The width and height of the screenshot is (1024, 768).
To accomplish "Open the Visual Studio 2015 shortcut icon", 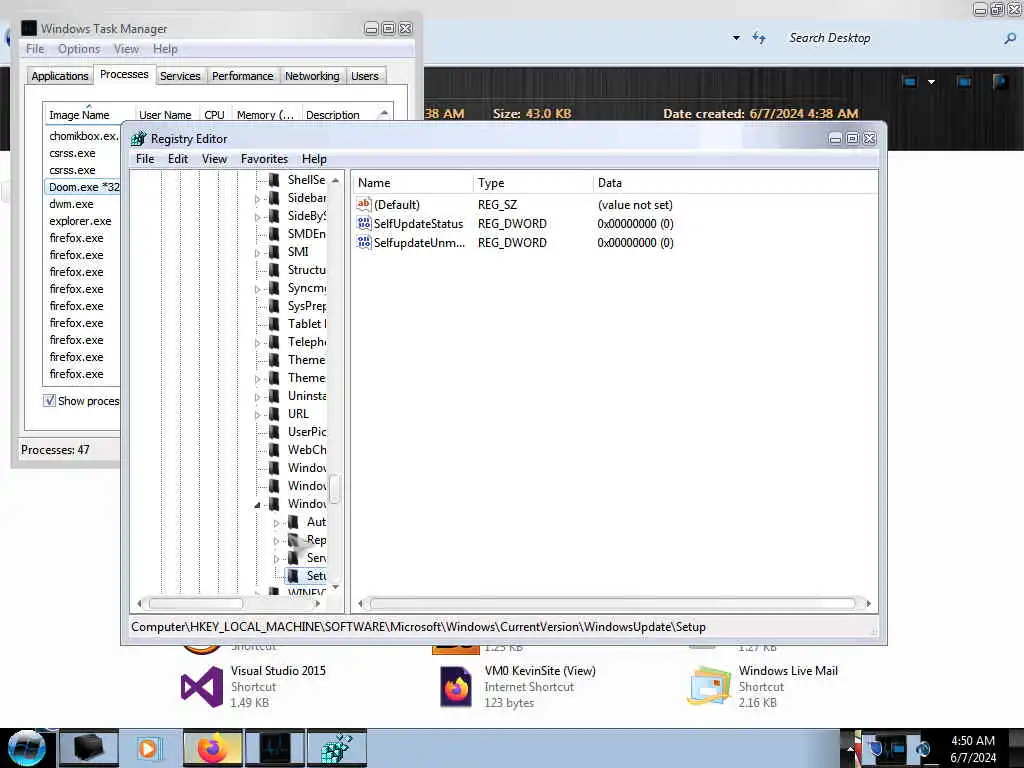I will click(x=202, y=687).
